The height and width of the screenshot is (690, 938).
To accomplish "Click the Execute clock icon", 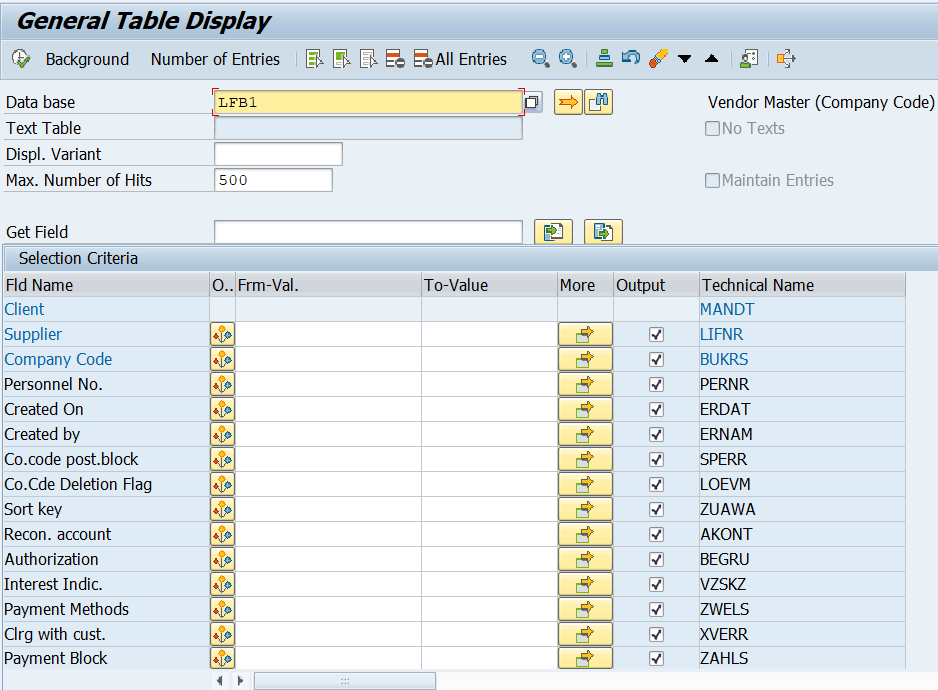I will (21, 59).
